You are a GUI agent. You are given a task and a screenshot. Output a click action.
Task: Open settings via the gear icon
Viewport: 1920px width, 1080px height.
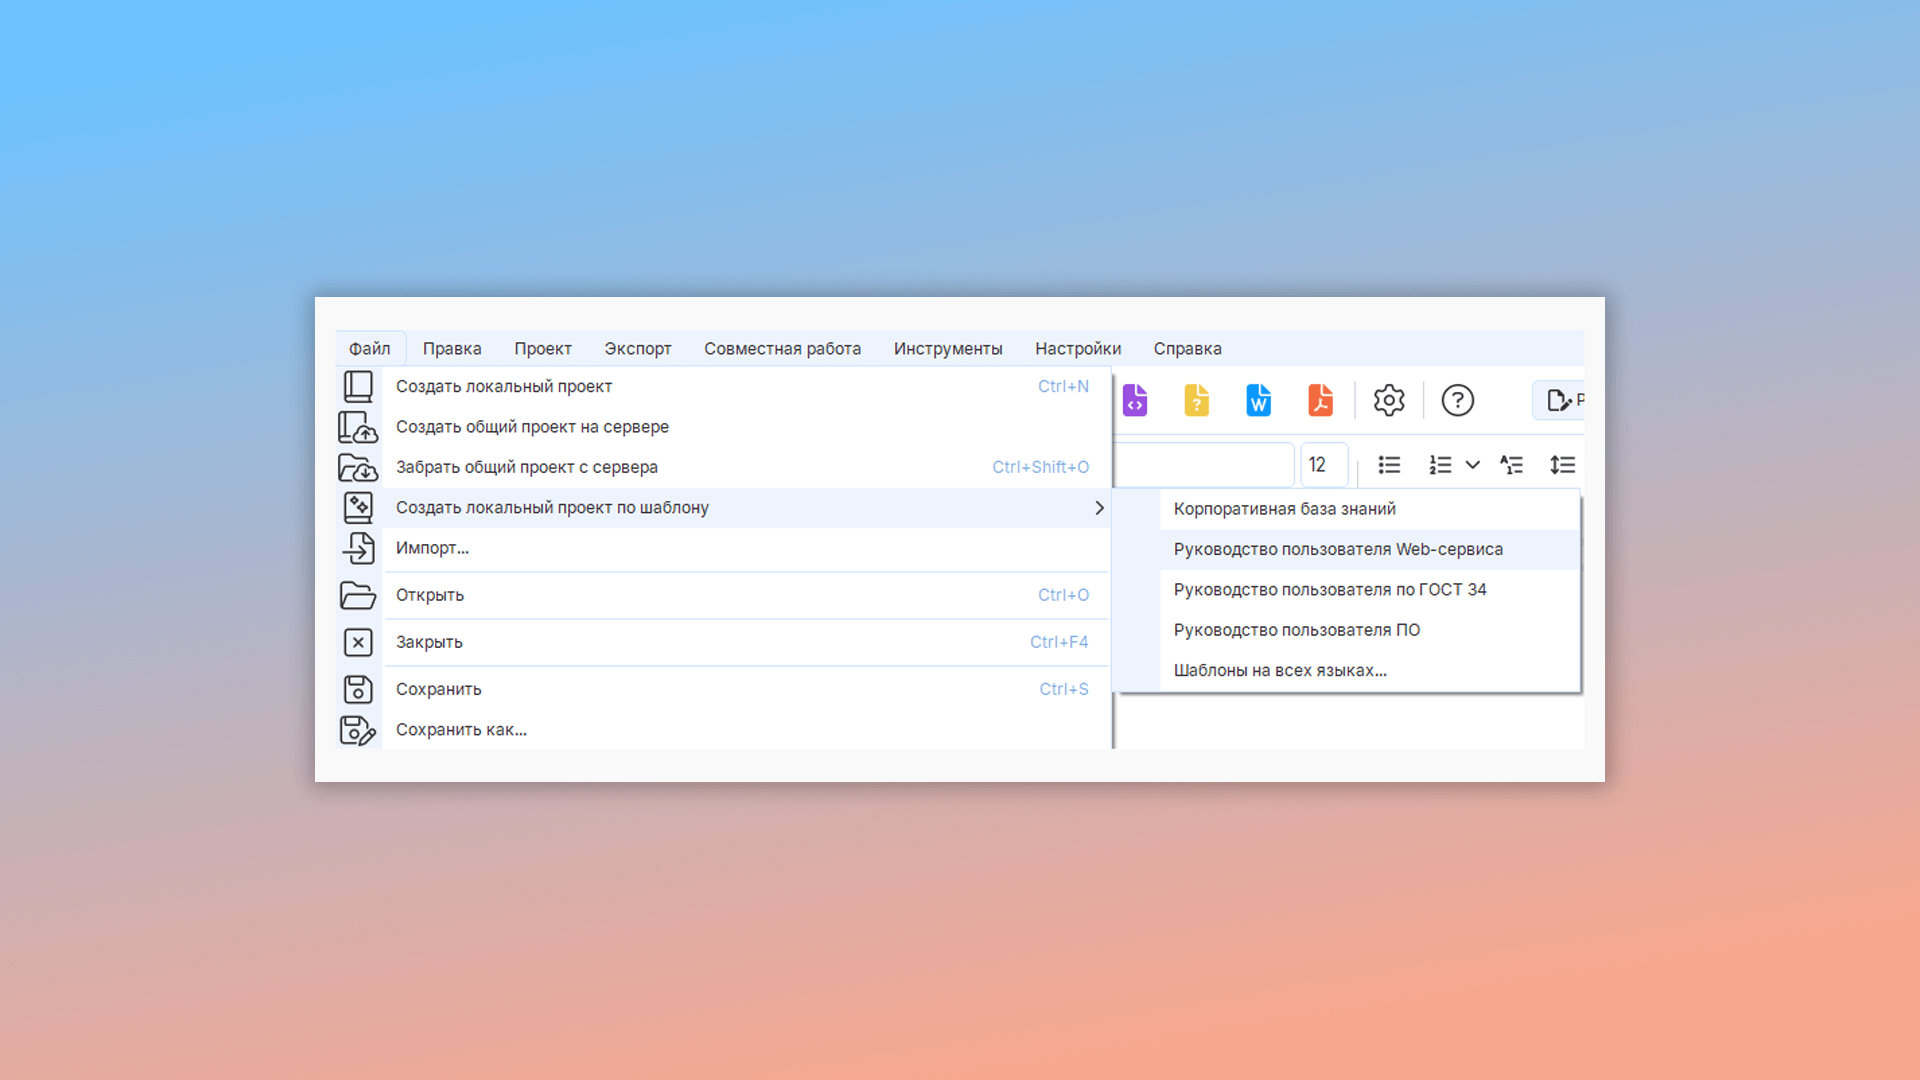point(1389,400)
